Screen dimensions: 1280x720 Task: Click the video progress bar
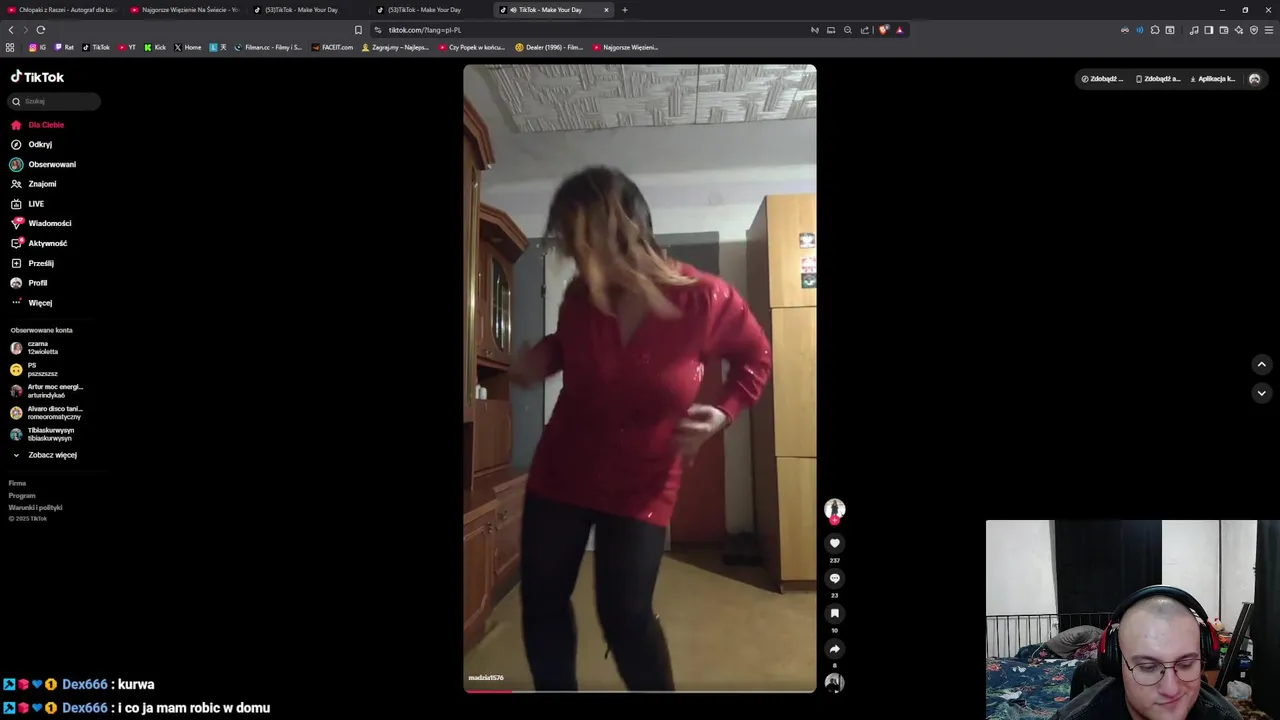coord(640,690)
